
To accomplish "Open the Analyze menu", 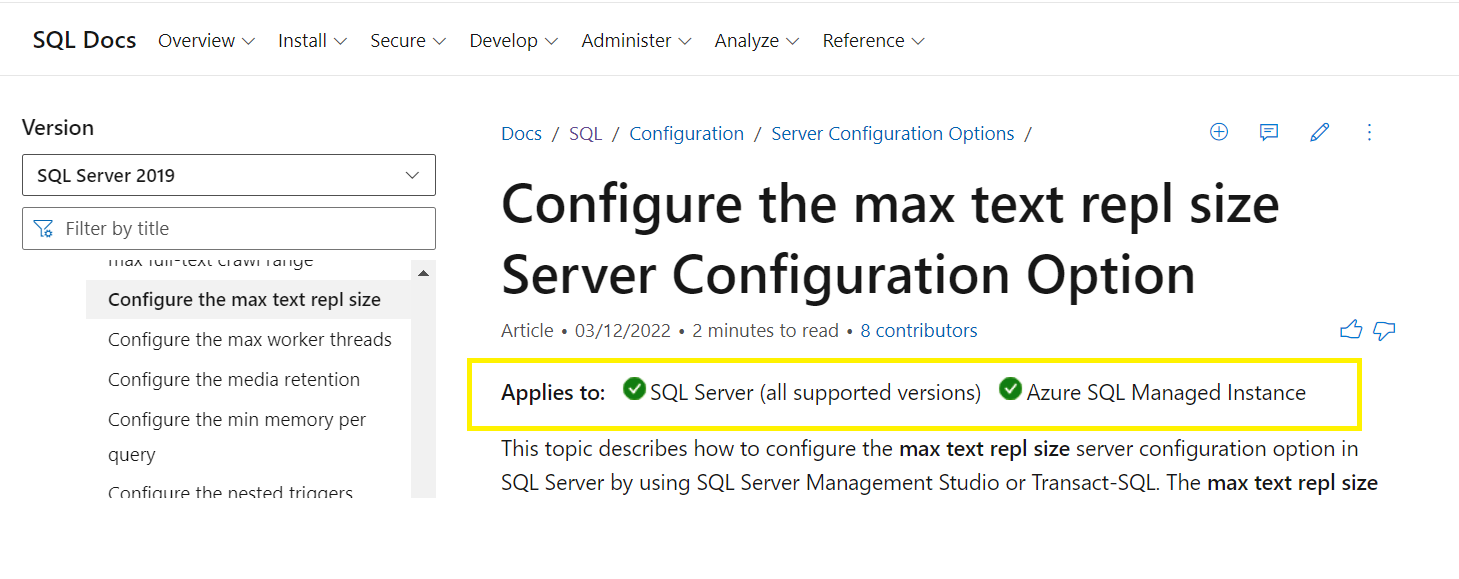I will 755,40.
